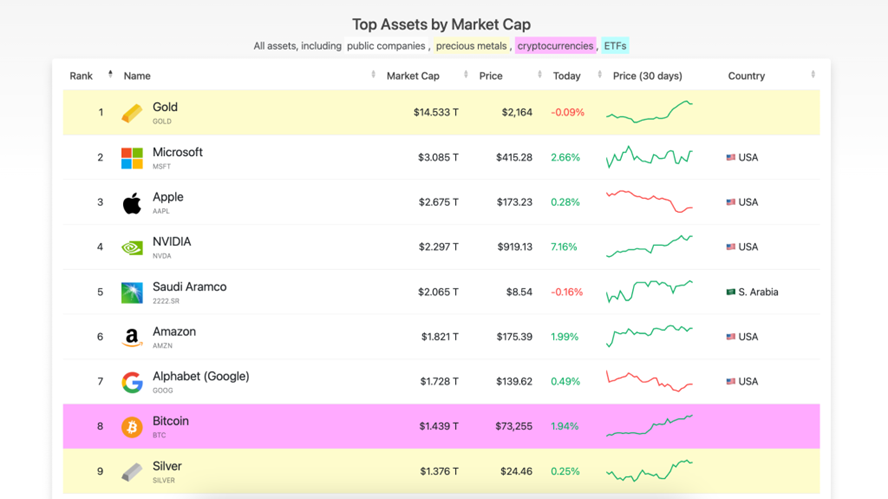Click Saudi Aramco change -0.16%
Image resolution: width=888 pixels, height=499 pixels.
click(x=567, y=292)
